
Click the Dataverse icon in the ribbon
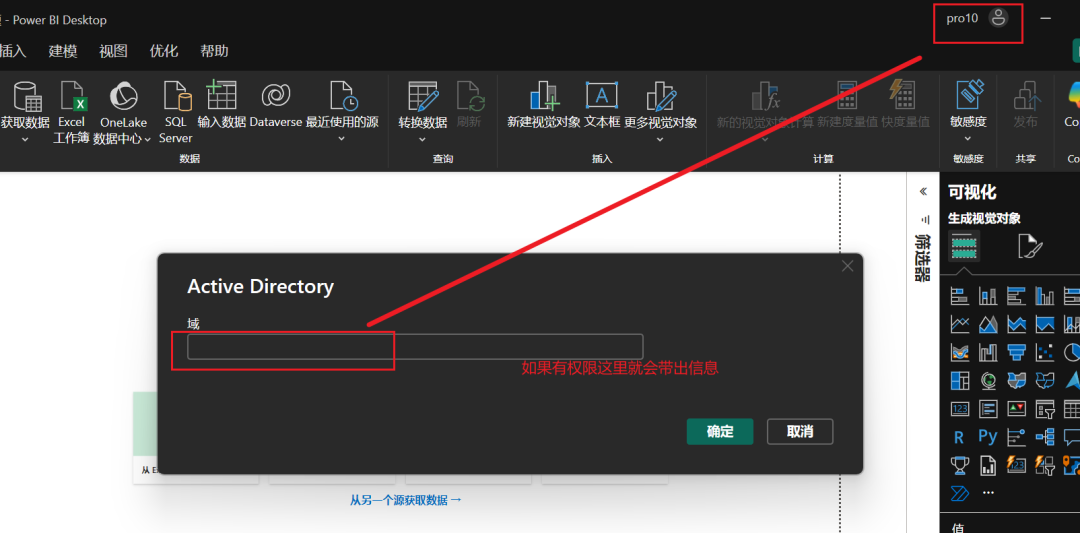point(276,96)
